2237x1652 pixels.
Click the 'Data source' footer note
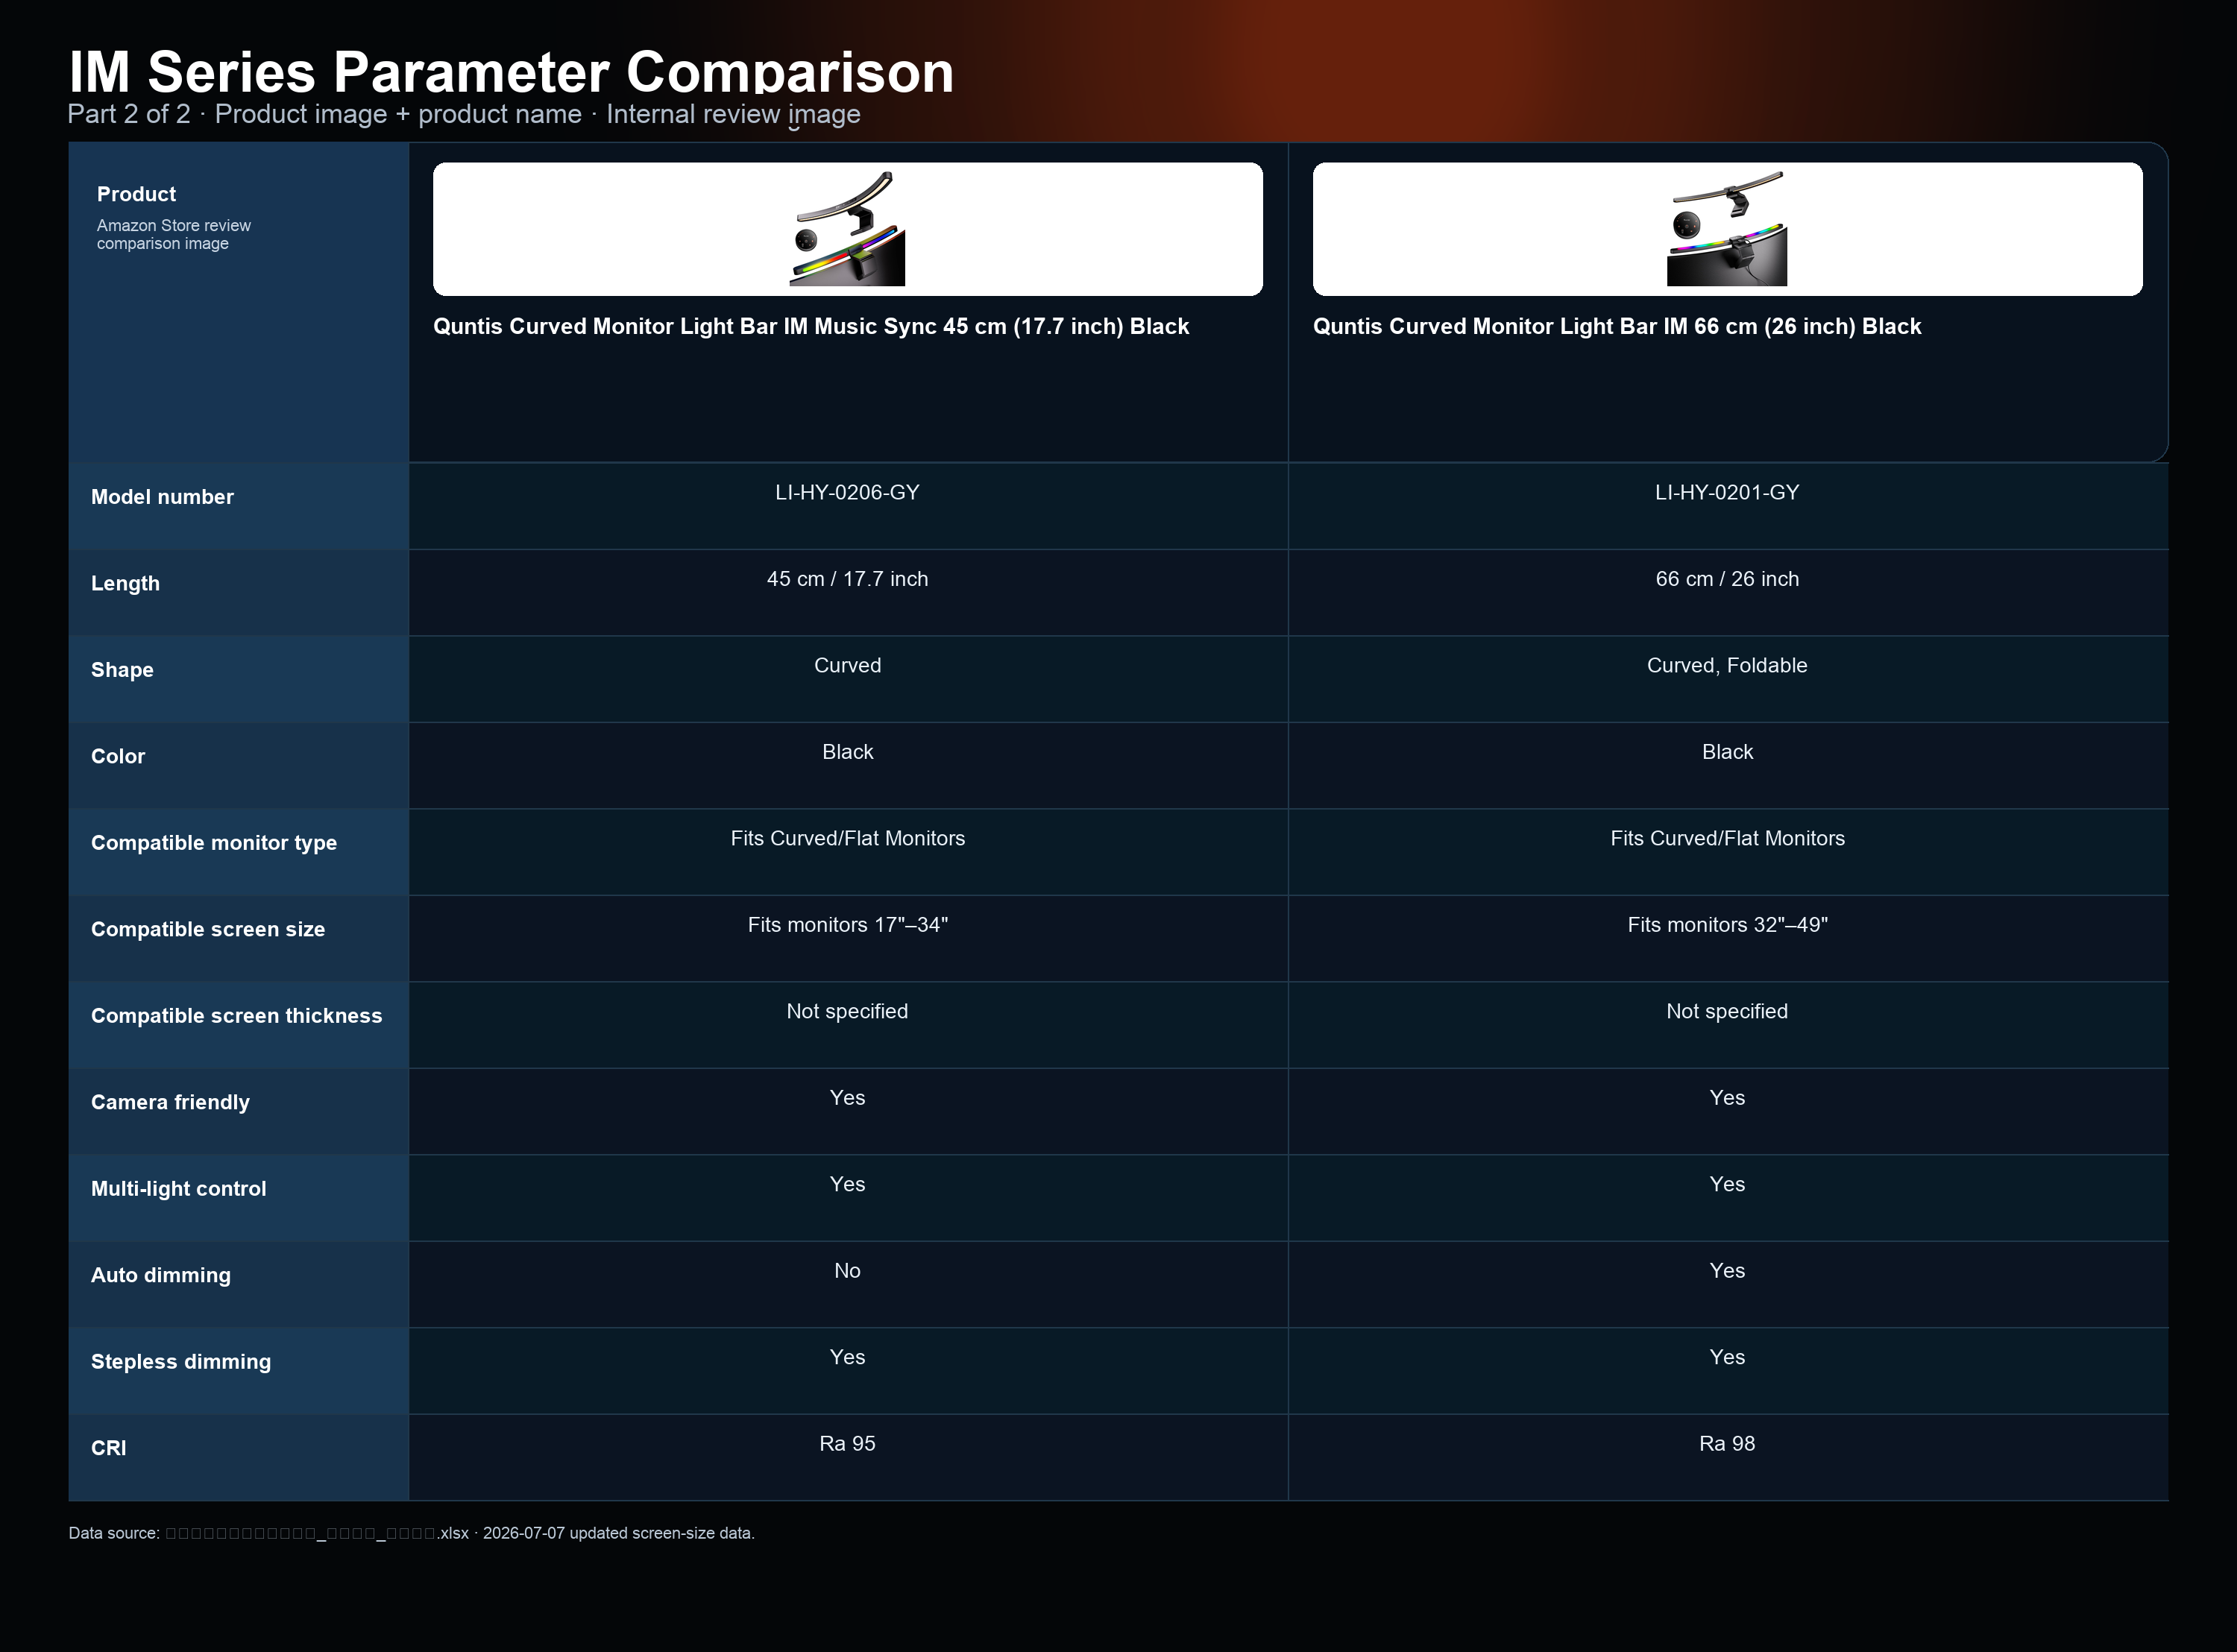pyautogui.click(x=411, y=1533)
